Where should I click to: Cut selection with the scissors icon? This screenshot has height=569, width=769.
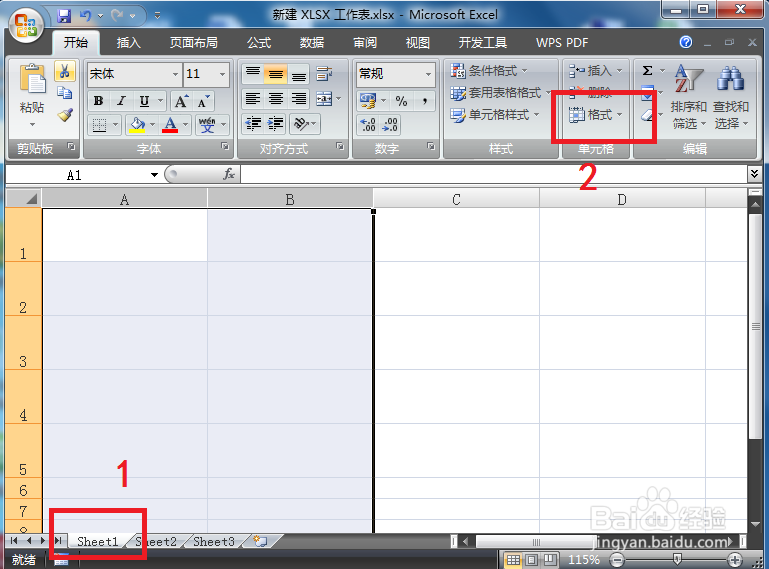tap(65, 71)
